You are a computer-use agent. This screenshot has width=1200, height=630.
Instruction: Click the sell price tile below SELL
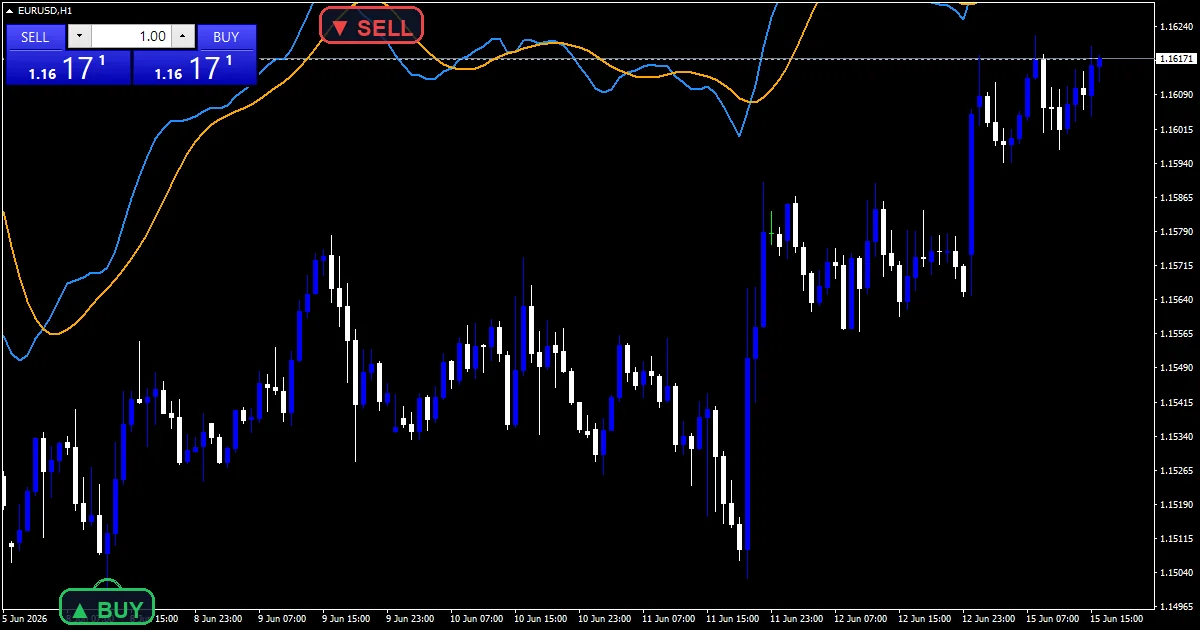tap(68, 68)
